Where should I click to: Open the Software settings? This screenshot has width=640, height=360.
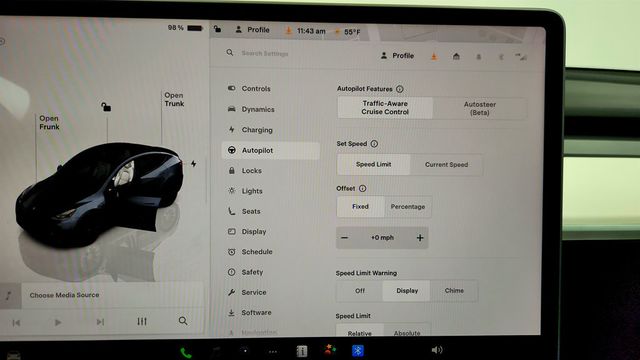249,313
